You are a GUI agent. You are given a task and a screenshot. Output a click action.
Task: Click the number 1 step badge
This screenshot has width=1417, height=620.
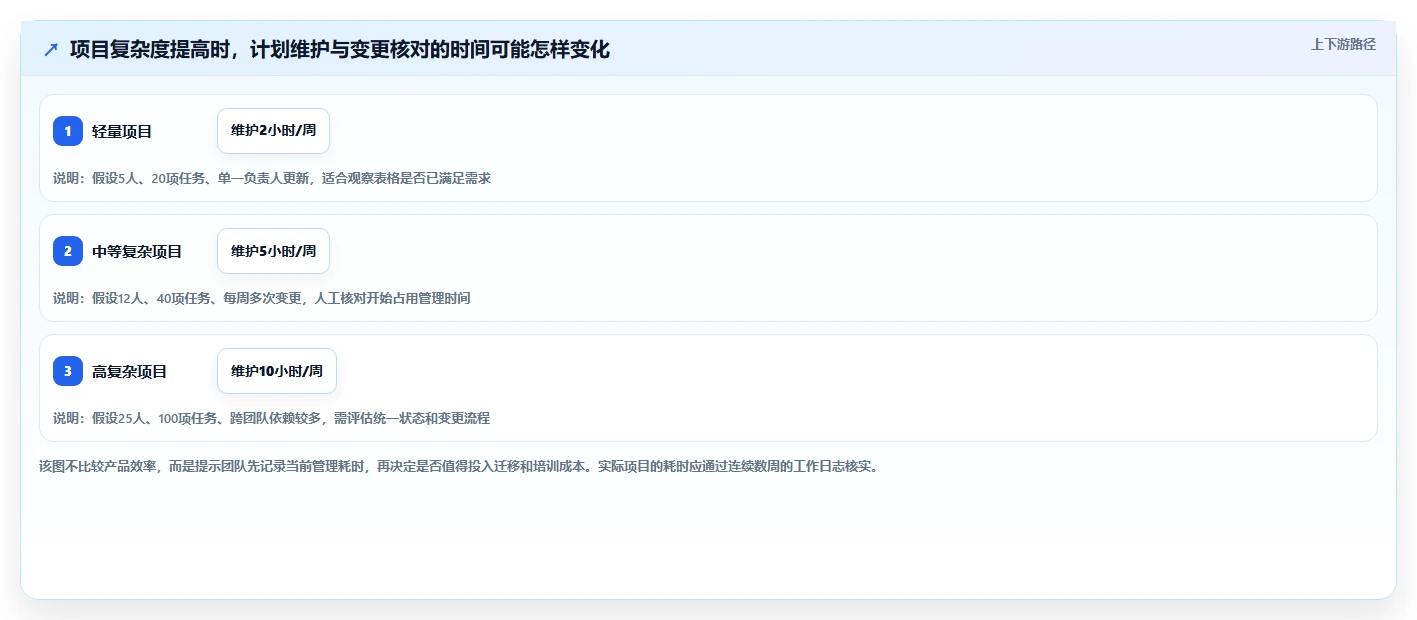(68, 131)
